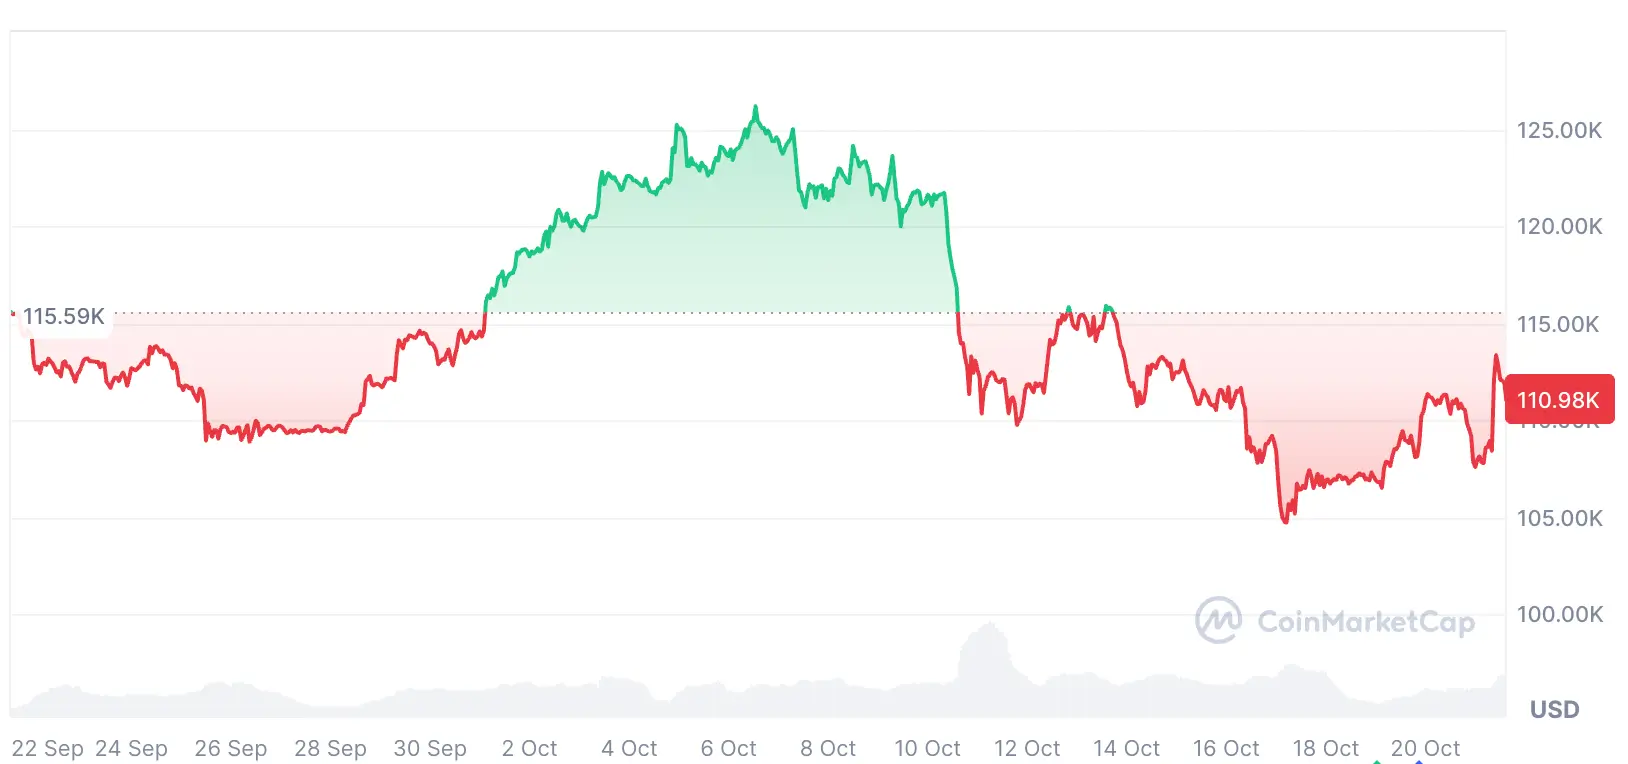Select the 10 Oct date label
Image resolution: width=1628 pixels, height=764 pixels.
[927, 748]
